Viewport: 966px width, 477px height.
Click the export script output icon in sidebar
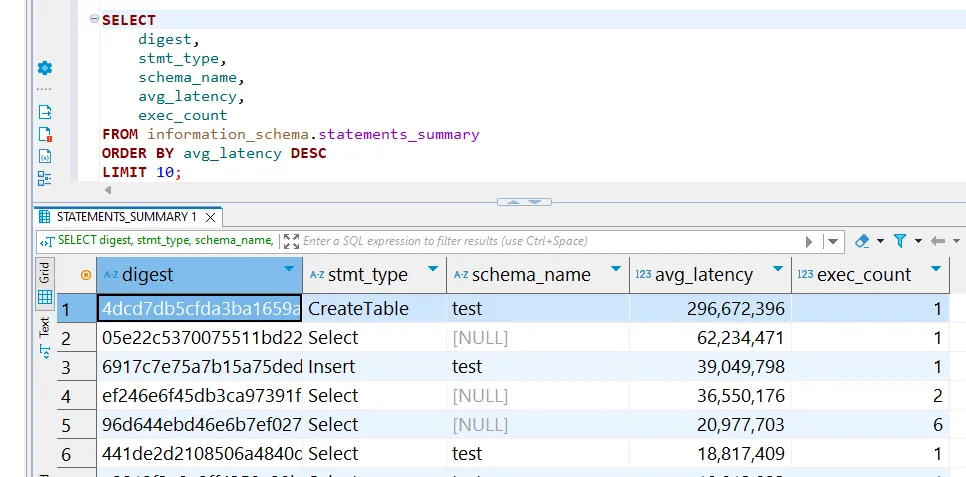(x=44, y=112)
